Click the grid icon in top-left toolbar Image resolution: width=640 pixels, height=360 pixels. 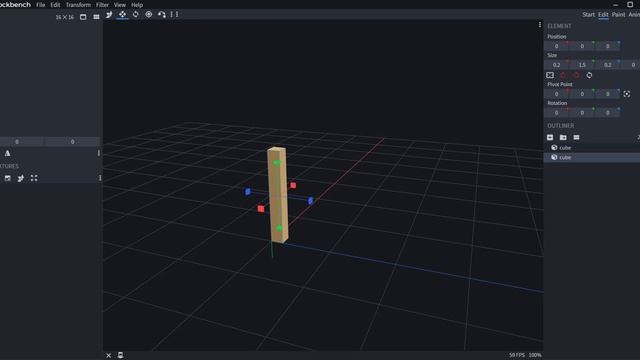click(96, 17)
